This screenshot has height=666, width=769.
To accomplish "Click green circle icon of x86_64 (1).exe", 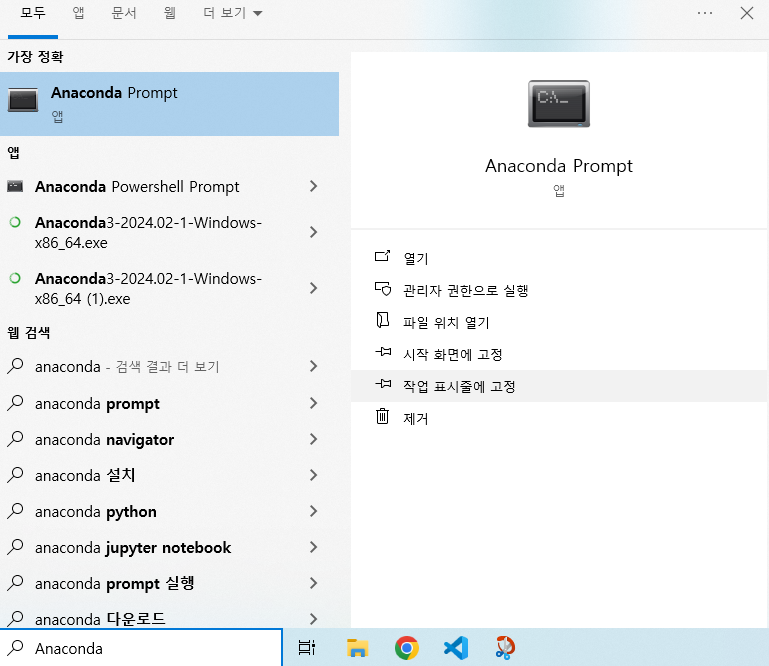I will pos(15,278).
